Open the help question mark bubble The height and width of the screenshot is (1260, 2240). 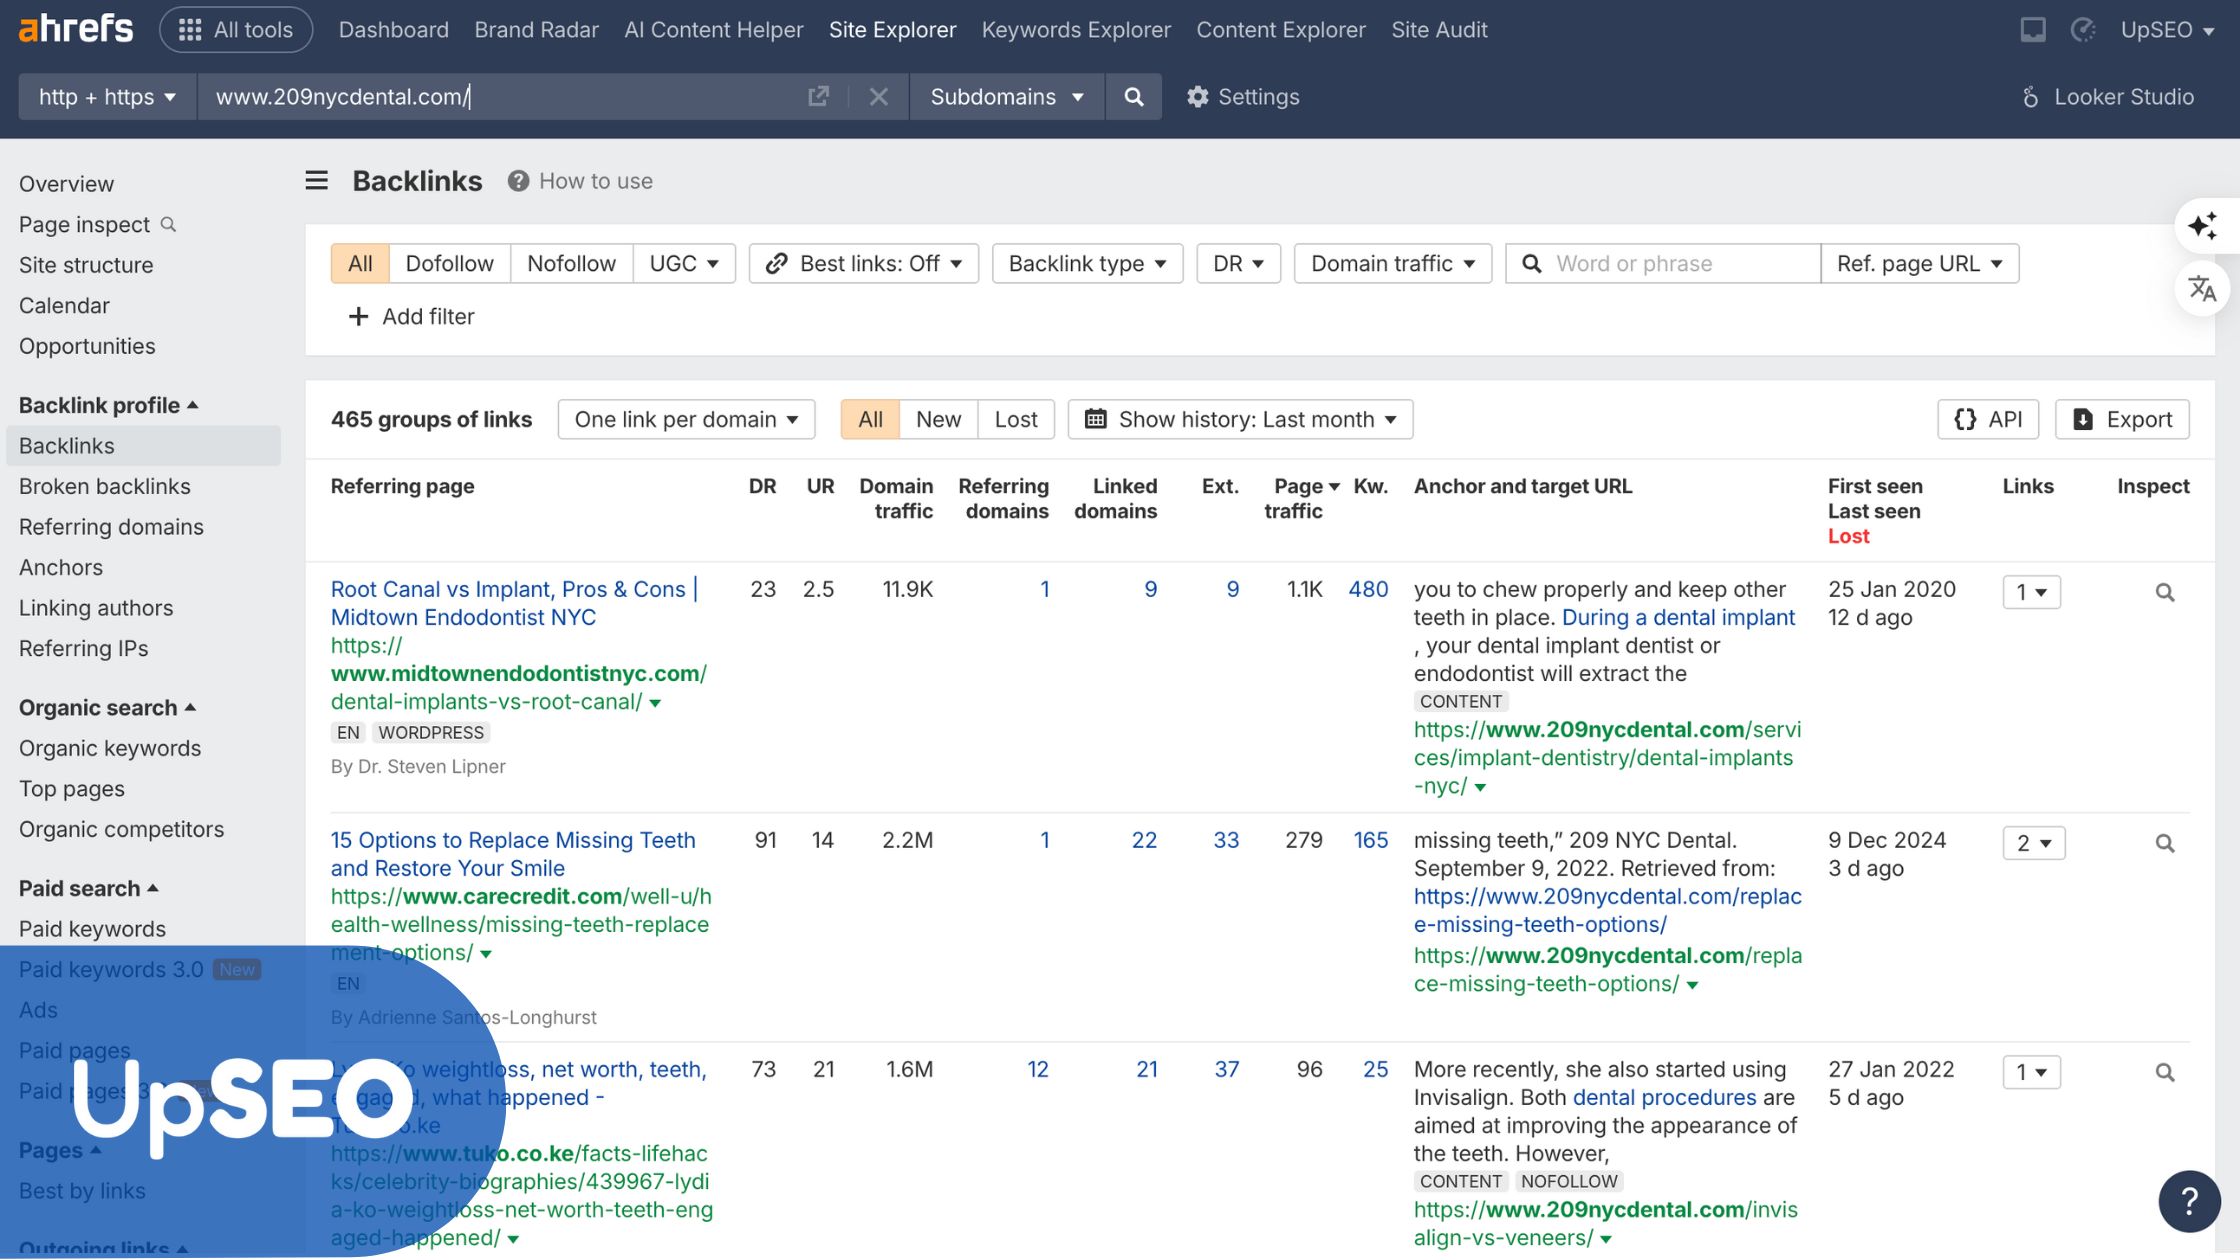2190,1201
